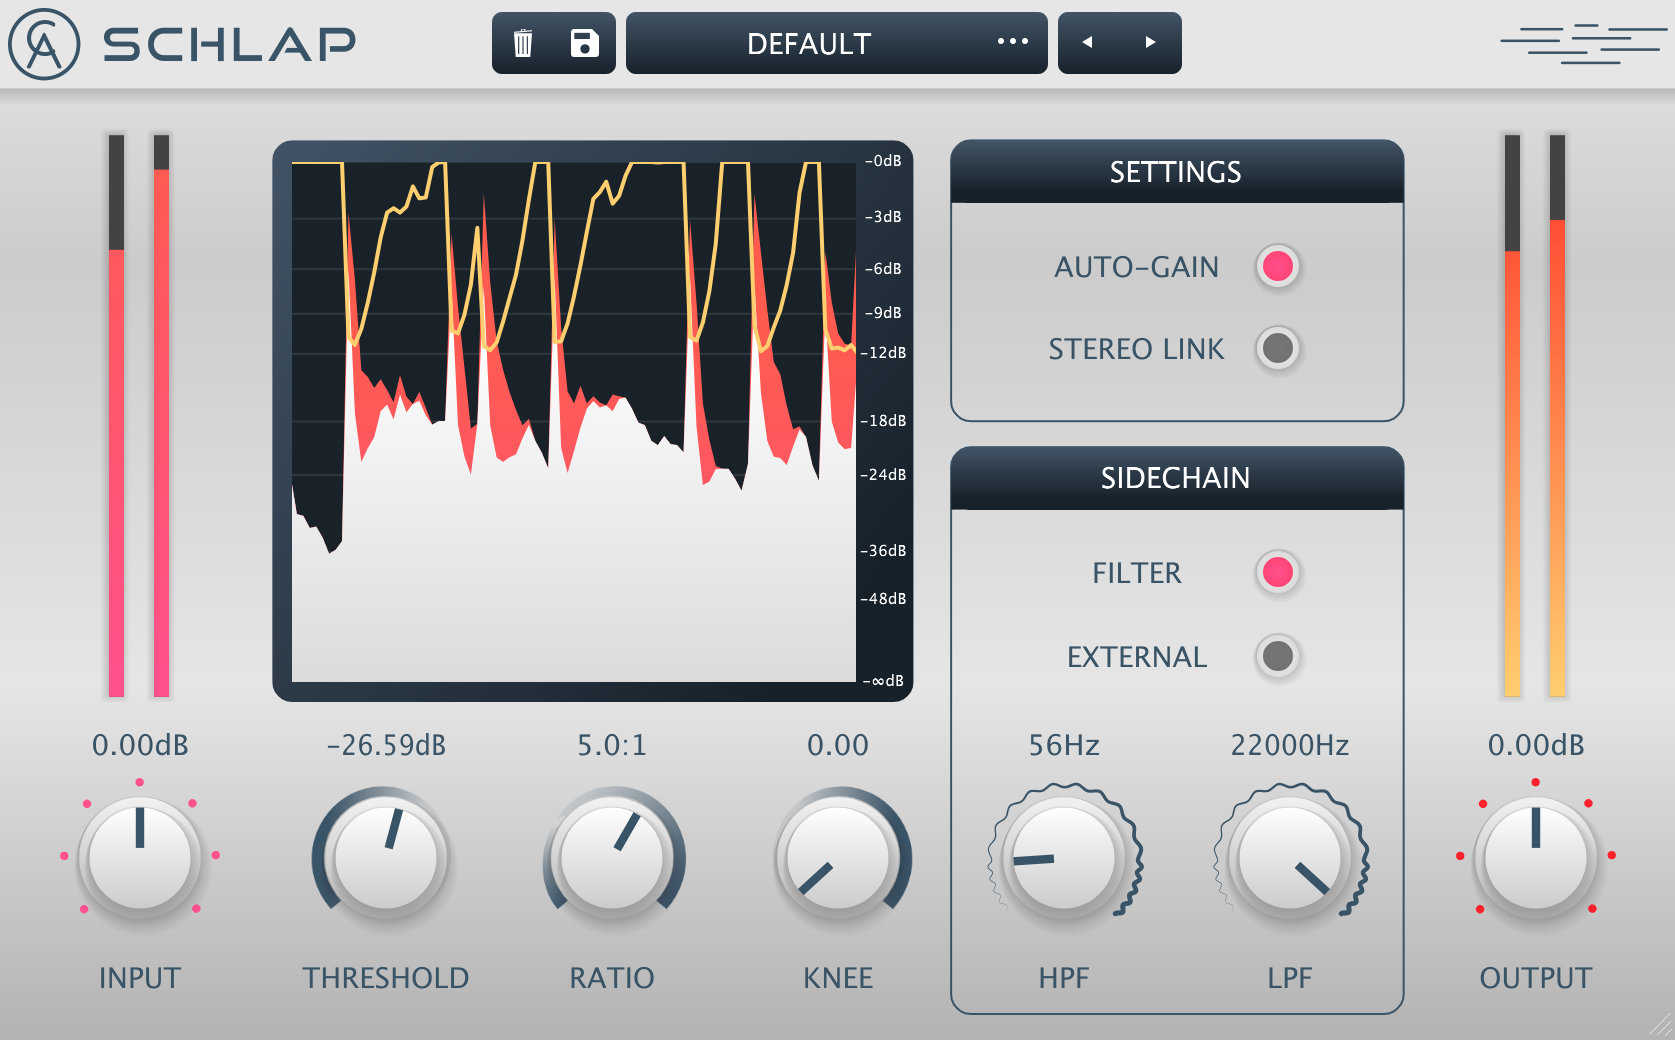Click the left input level meter

pyautogui.click(x=117, y=420)
